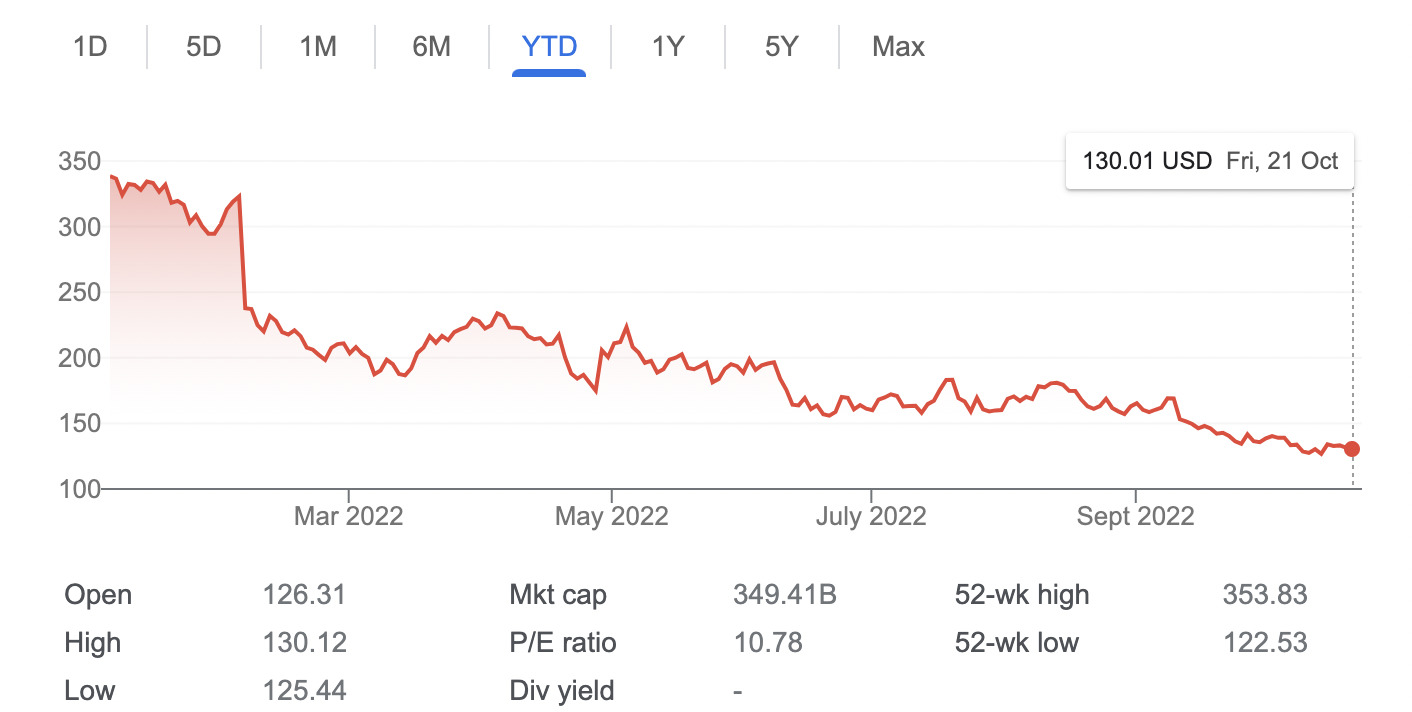Click the P/E ratio value 10.78
This screenshot has width=1412, height=712.
pyautogui.click(x=767, y=642)
